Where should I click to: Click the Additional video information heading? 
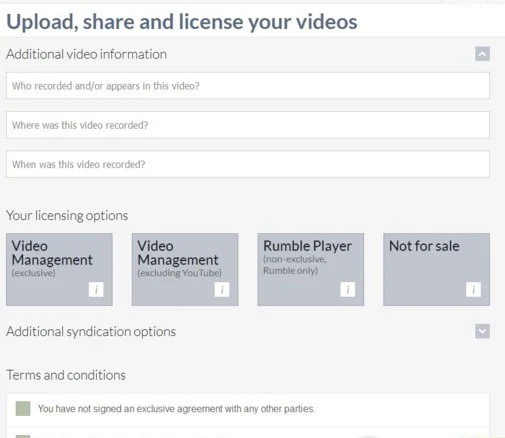[87, 54]
